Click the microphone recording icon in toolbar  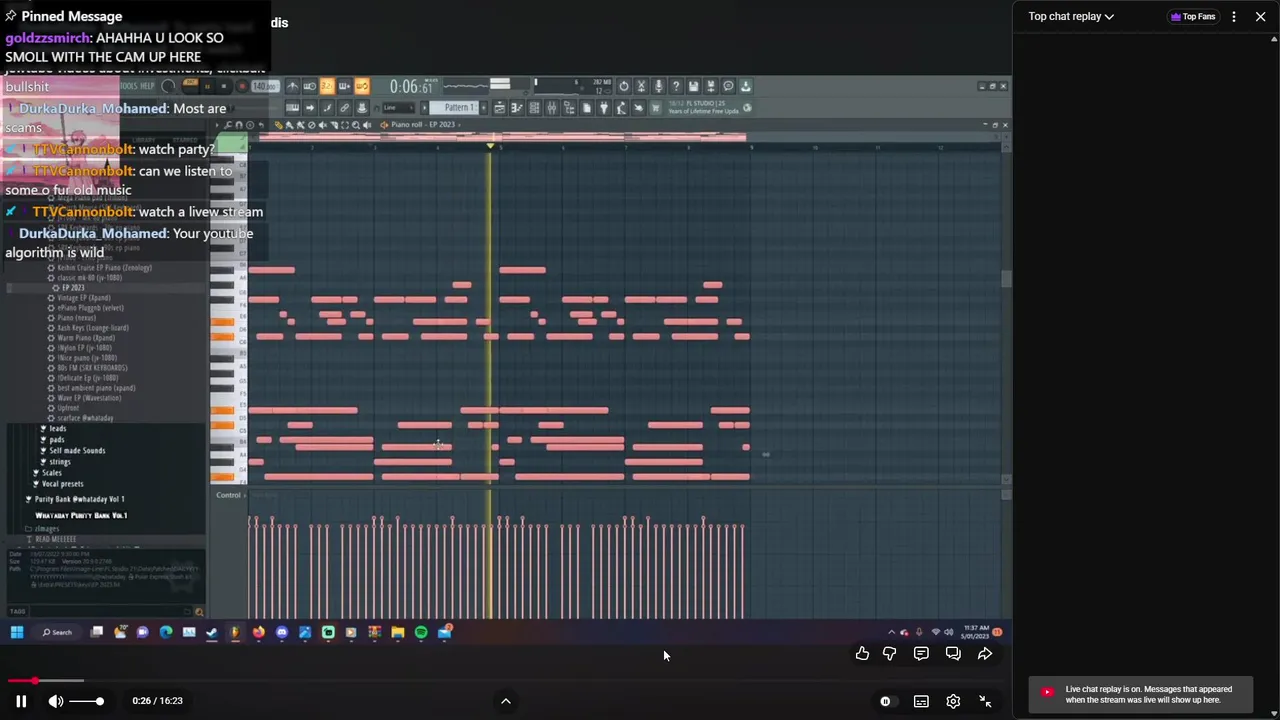pos(658,87)
